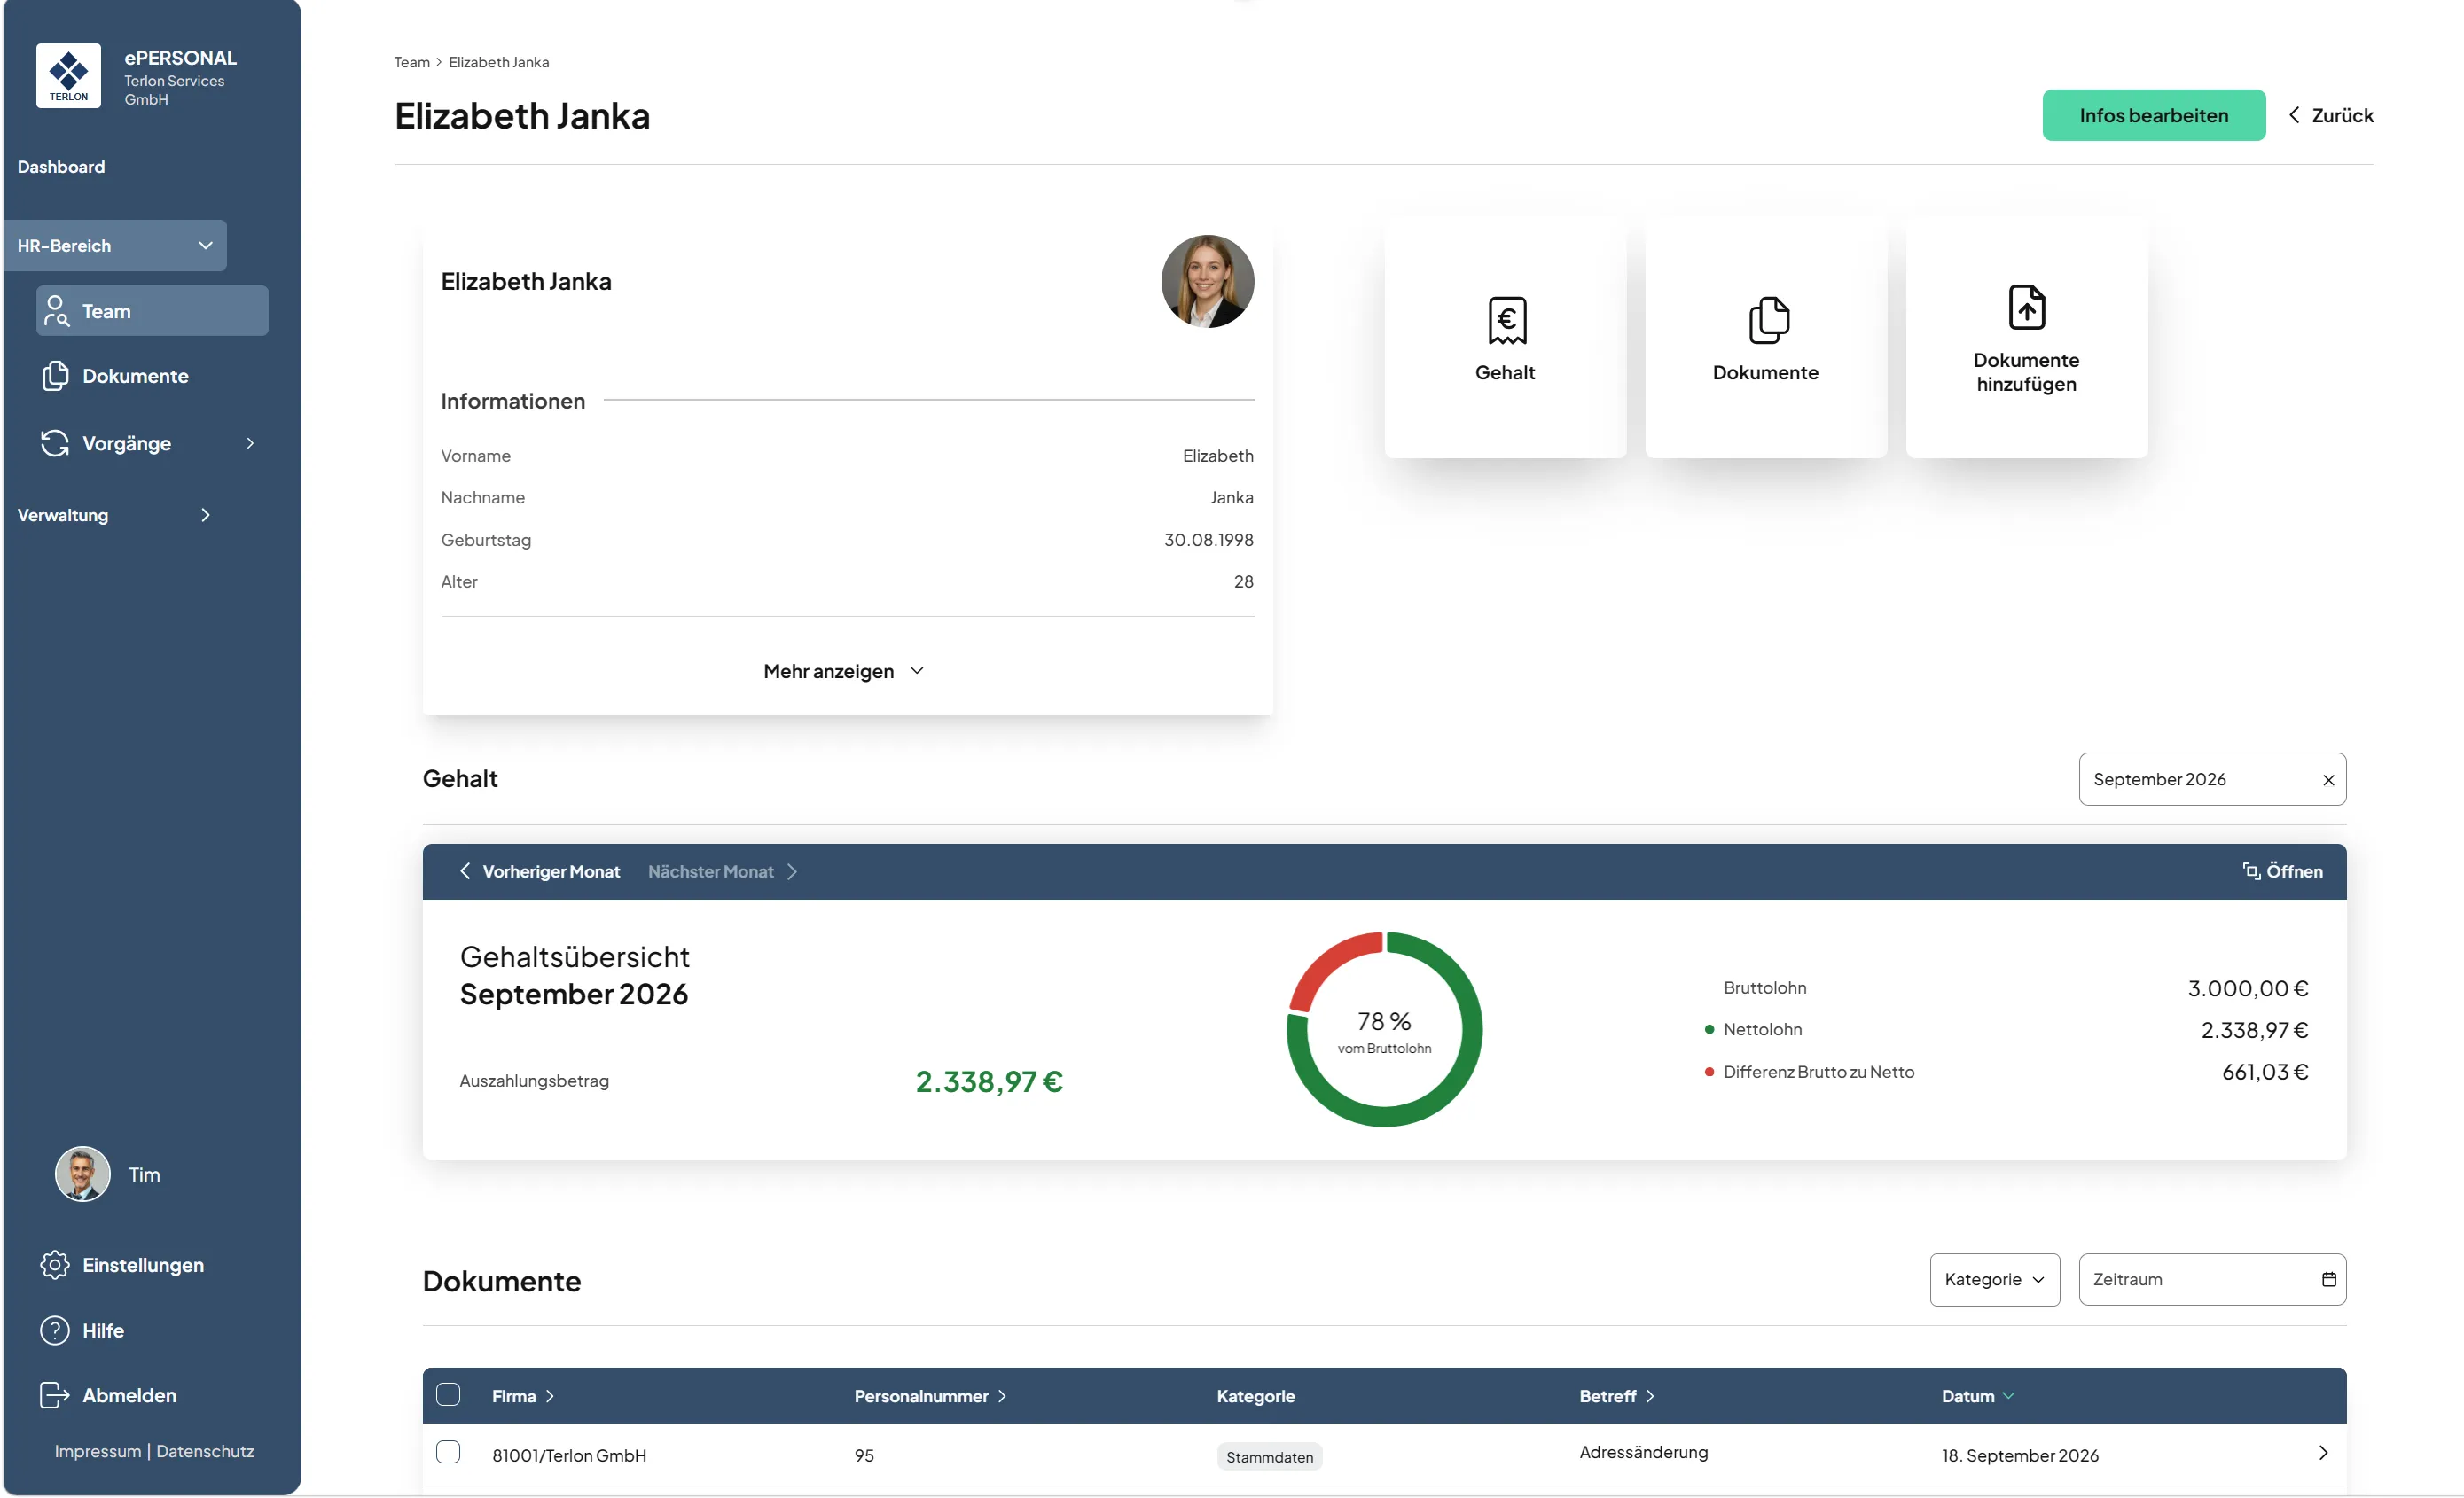Screen dimensions: 2464x1498
Task: Open the calendar icon in the Zeitraum field
Action: [x=2328, y=1280]
